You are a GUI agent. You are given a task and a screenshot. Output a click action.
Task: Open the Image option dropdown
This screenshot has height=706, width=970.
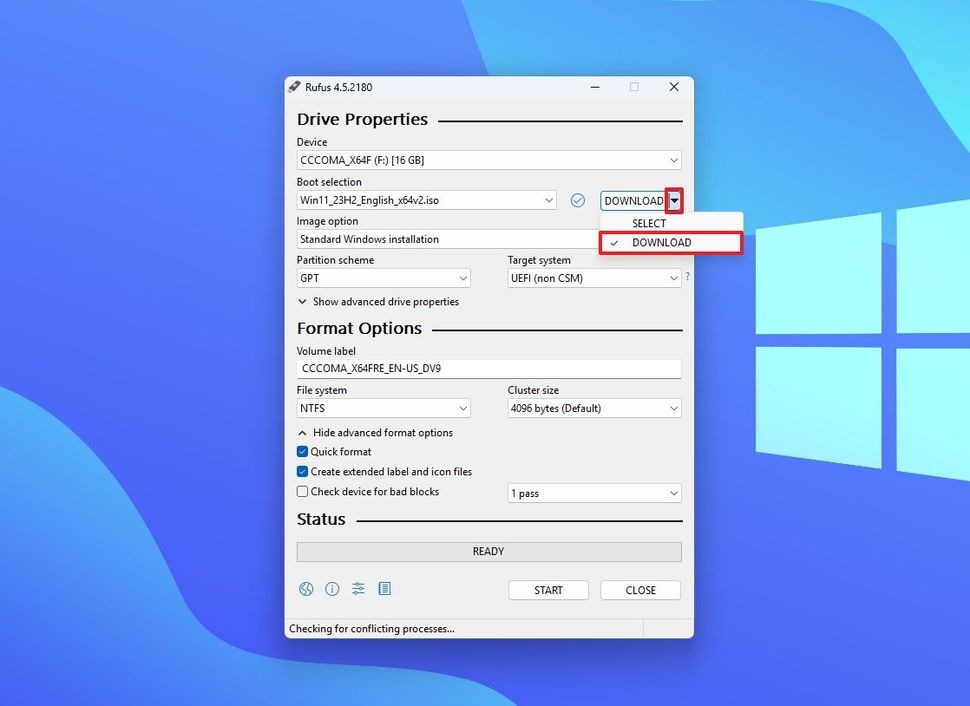[448, 239]
